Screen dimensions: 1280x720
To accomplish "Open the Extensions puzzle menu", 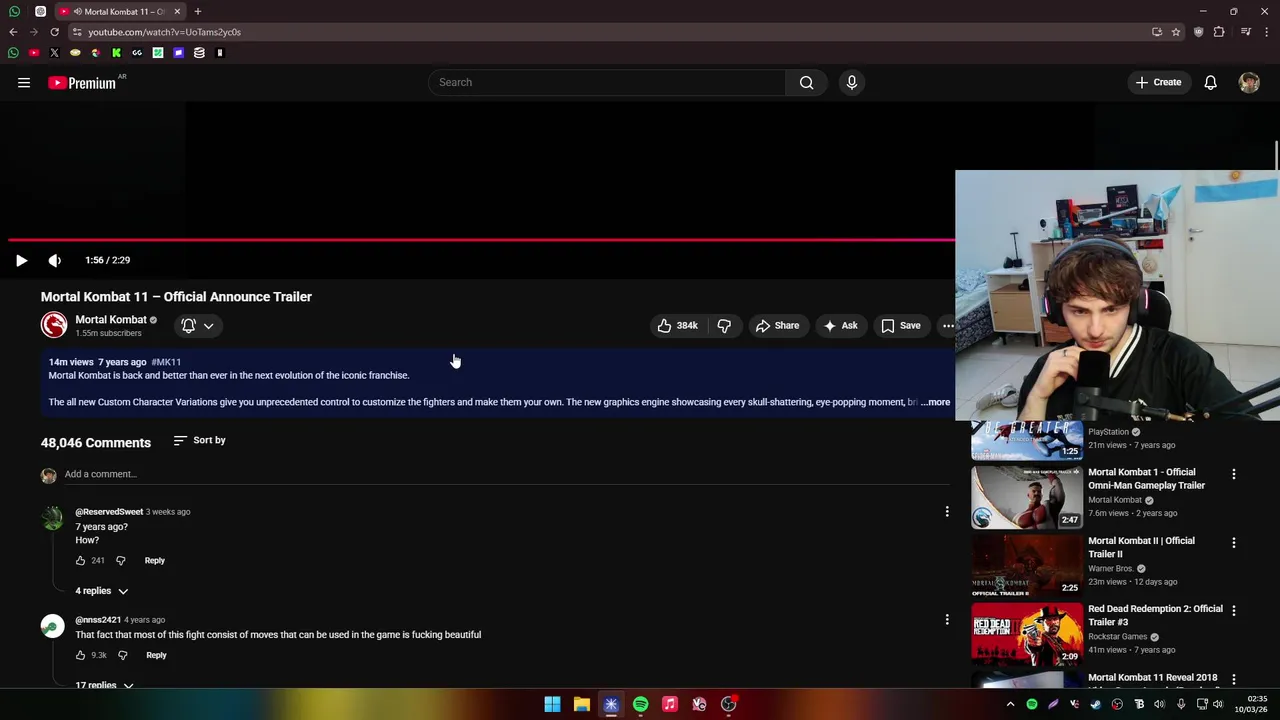I will coord(1219,32).
